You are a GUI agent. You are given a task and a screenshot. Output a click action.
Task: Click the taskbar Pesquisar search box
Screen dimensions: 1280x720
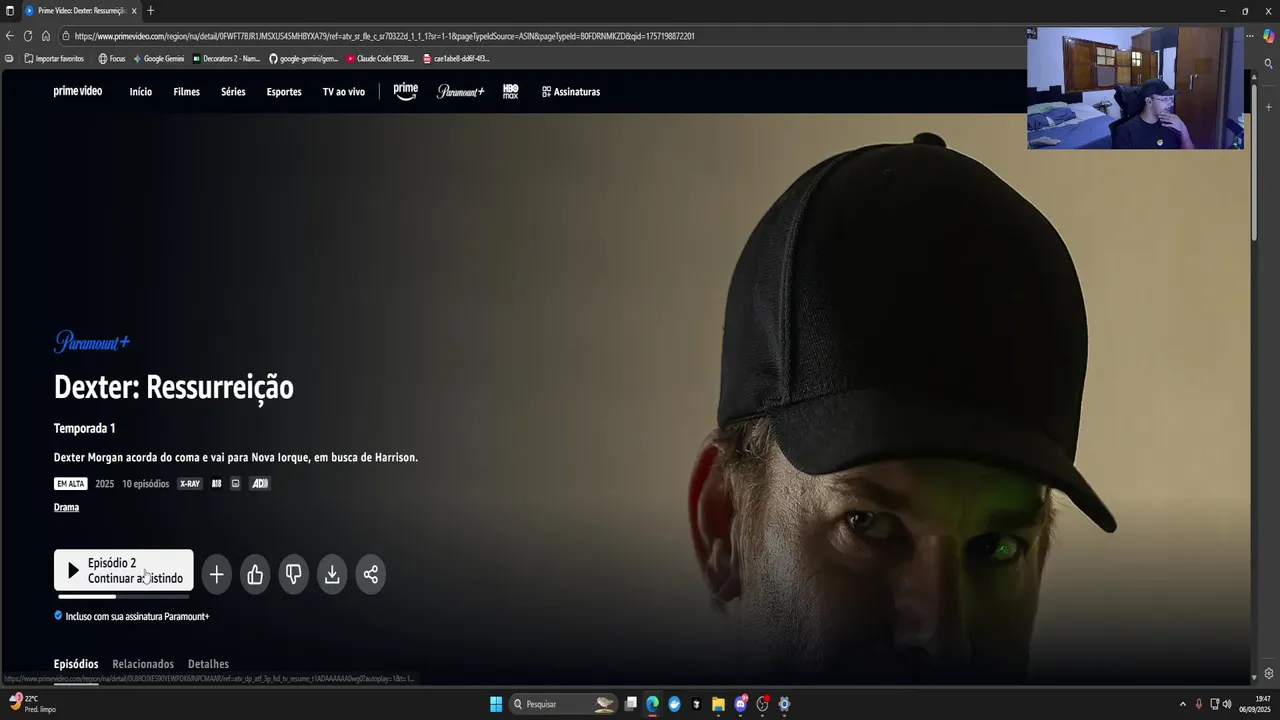[563, 704]
